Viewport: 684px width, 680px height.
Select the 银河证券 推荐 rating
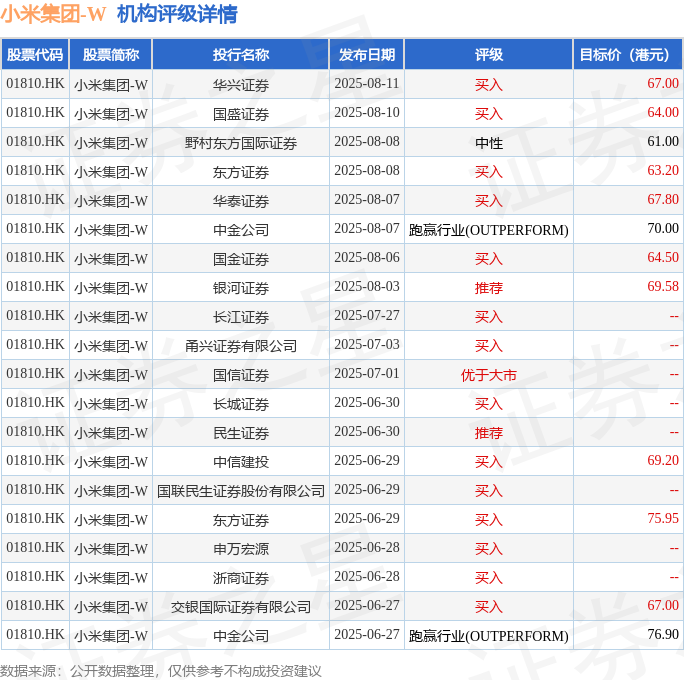[x=489, y=287]
